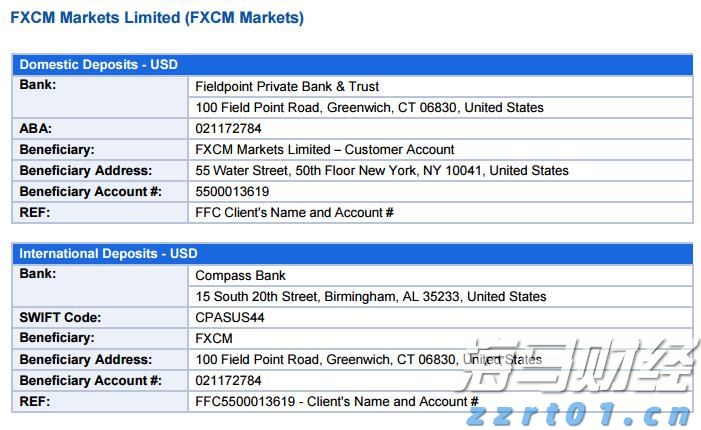Image resolution: width=701 pixels, height=430 pixels.
Task: Select the International Deposits - USD header
Action: (108, 254)
